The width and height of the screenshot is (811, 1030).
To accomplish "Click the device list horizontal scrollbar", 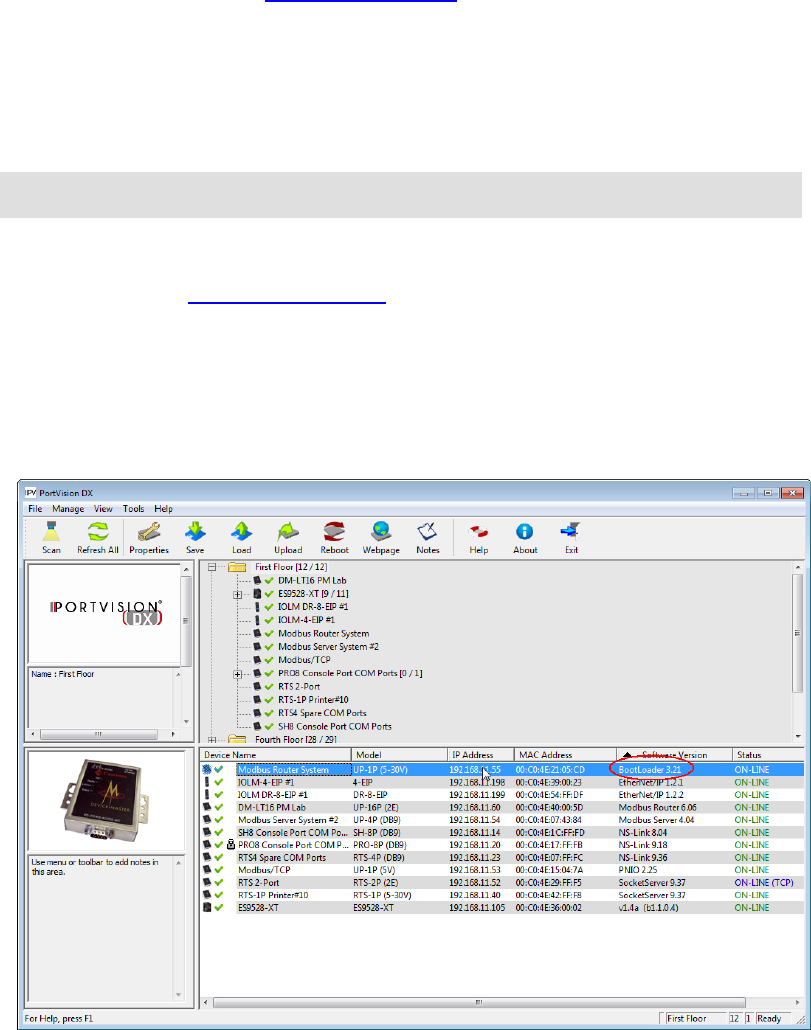I will click(479, 1002).
